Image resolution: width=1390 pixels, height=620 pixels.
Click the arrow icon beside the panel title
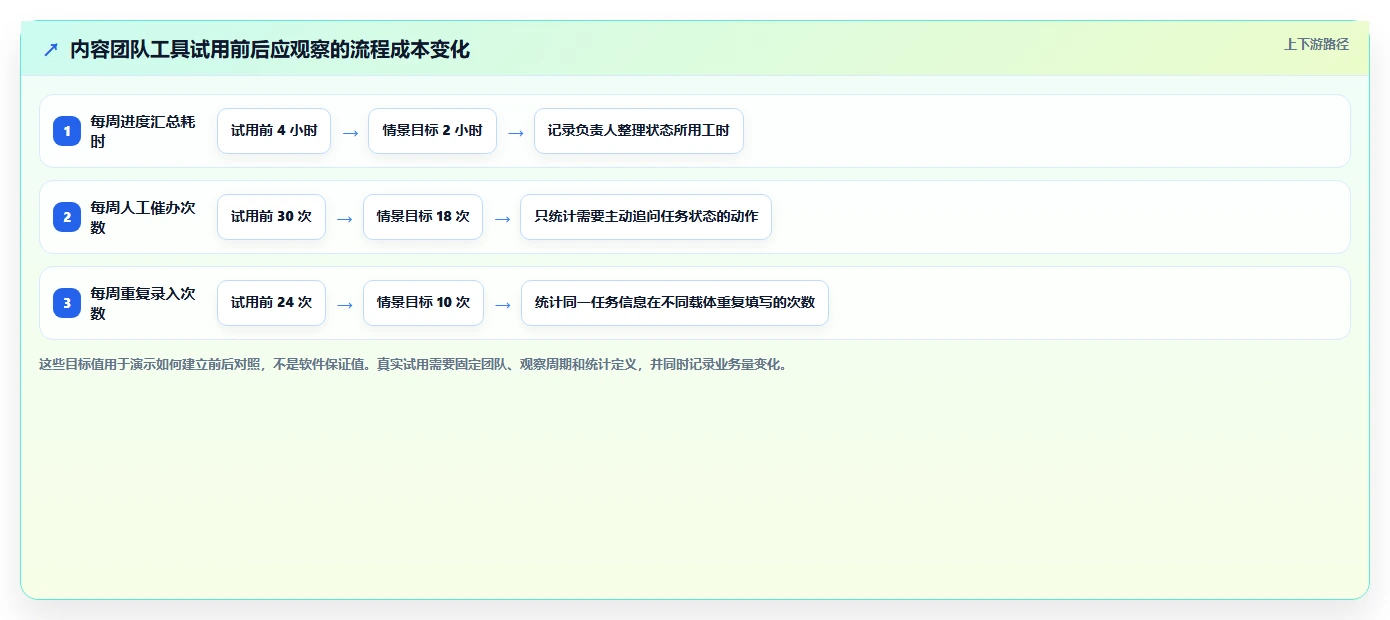coord(50,50)
